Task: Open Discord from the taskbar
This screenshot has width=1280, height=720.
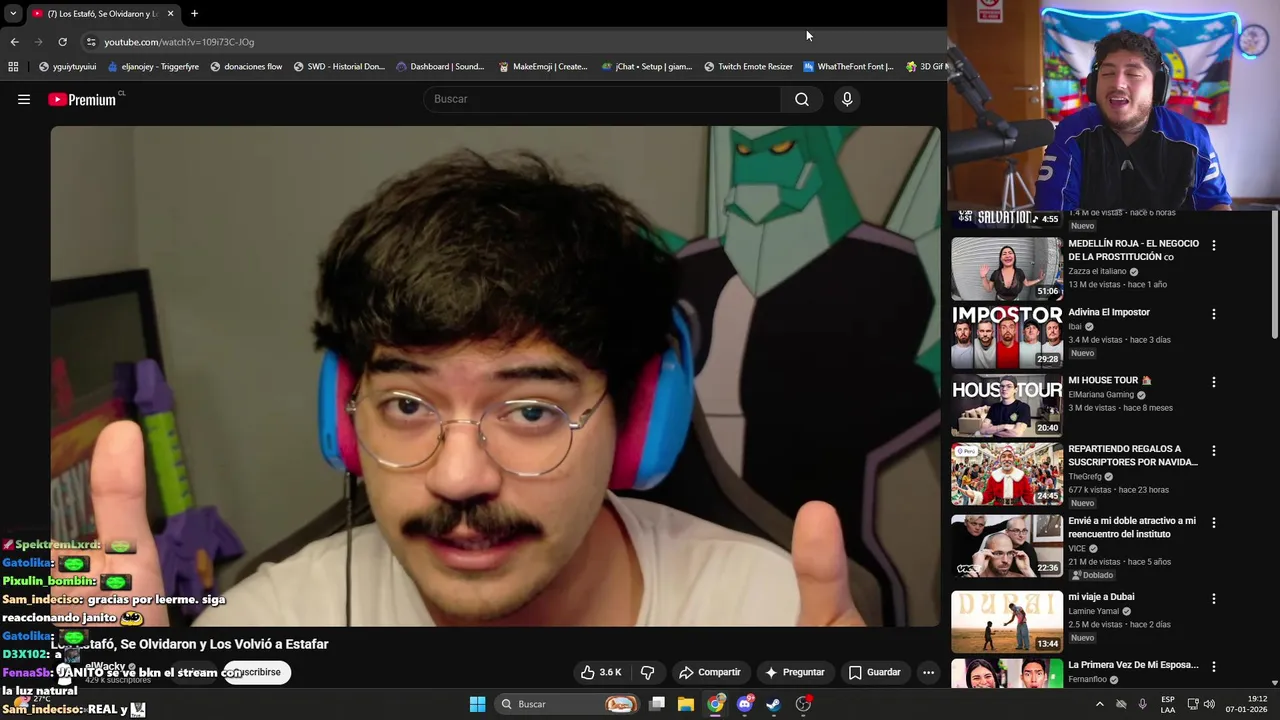Action: coord(745,704)
